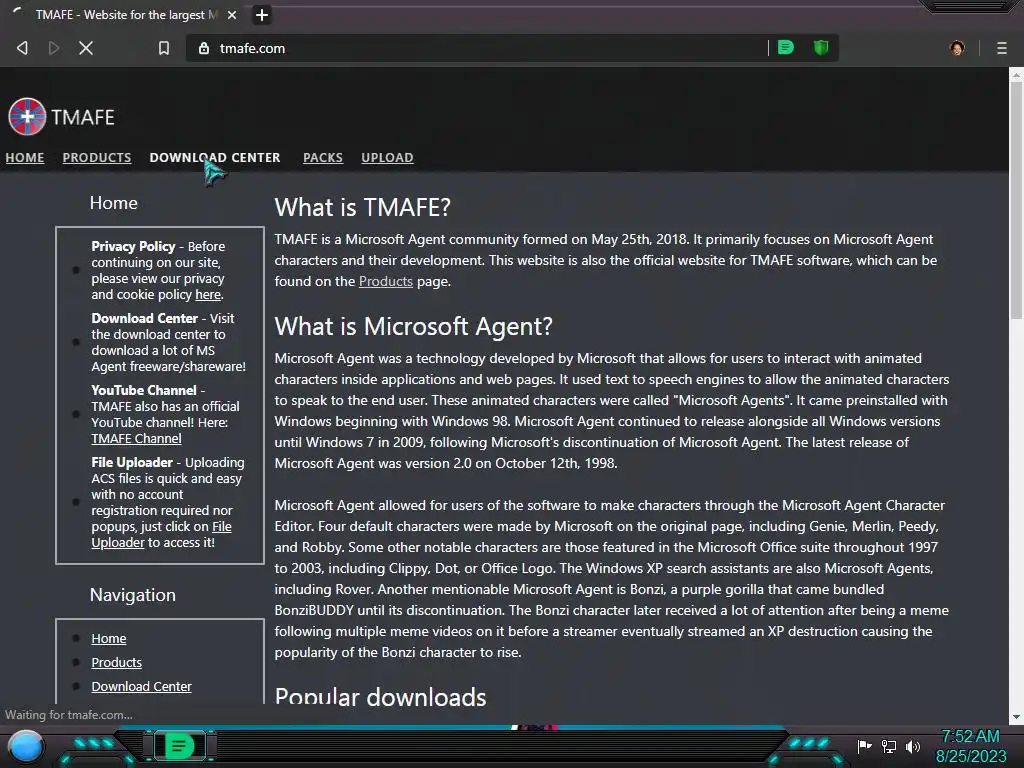The width and height of the screenshot is (1024, 768).
Task: Bookmark this page icon
Action: (x=164, y=48)
